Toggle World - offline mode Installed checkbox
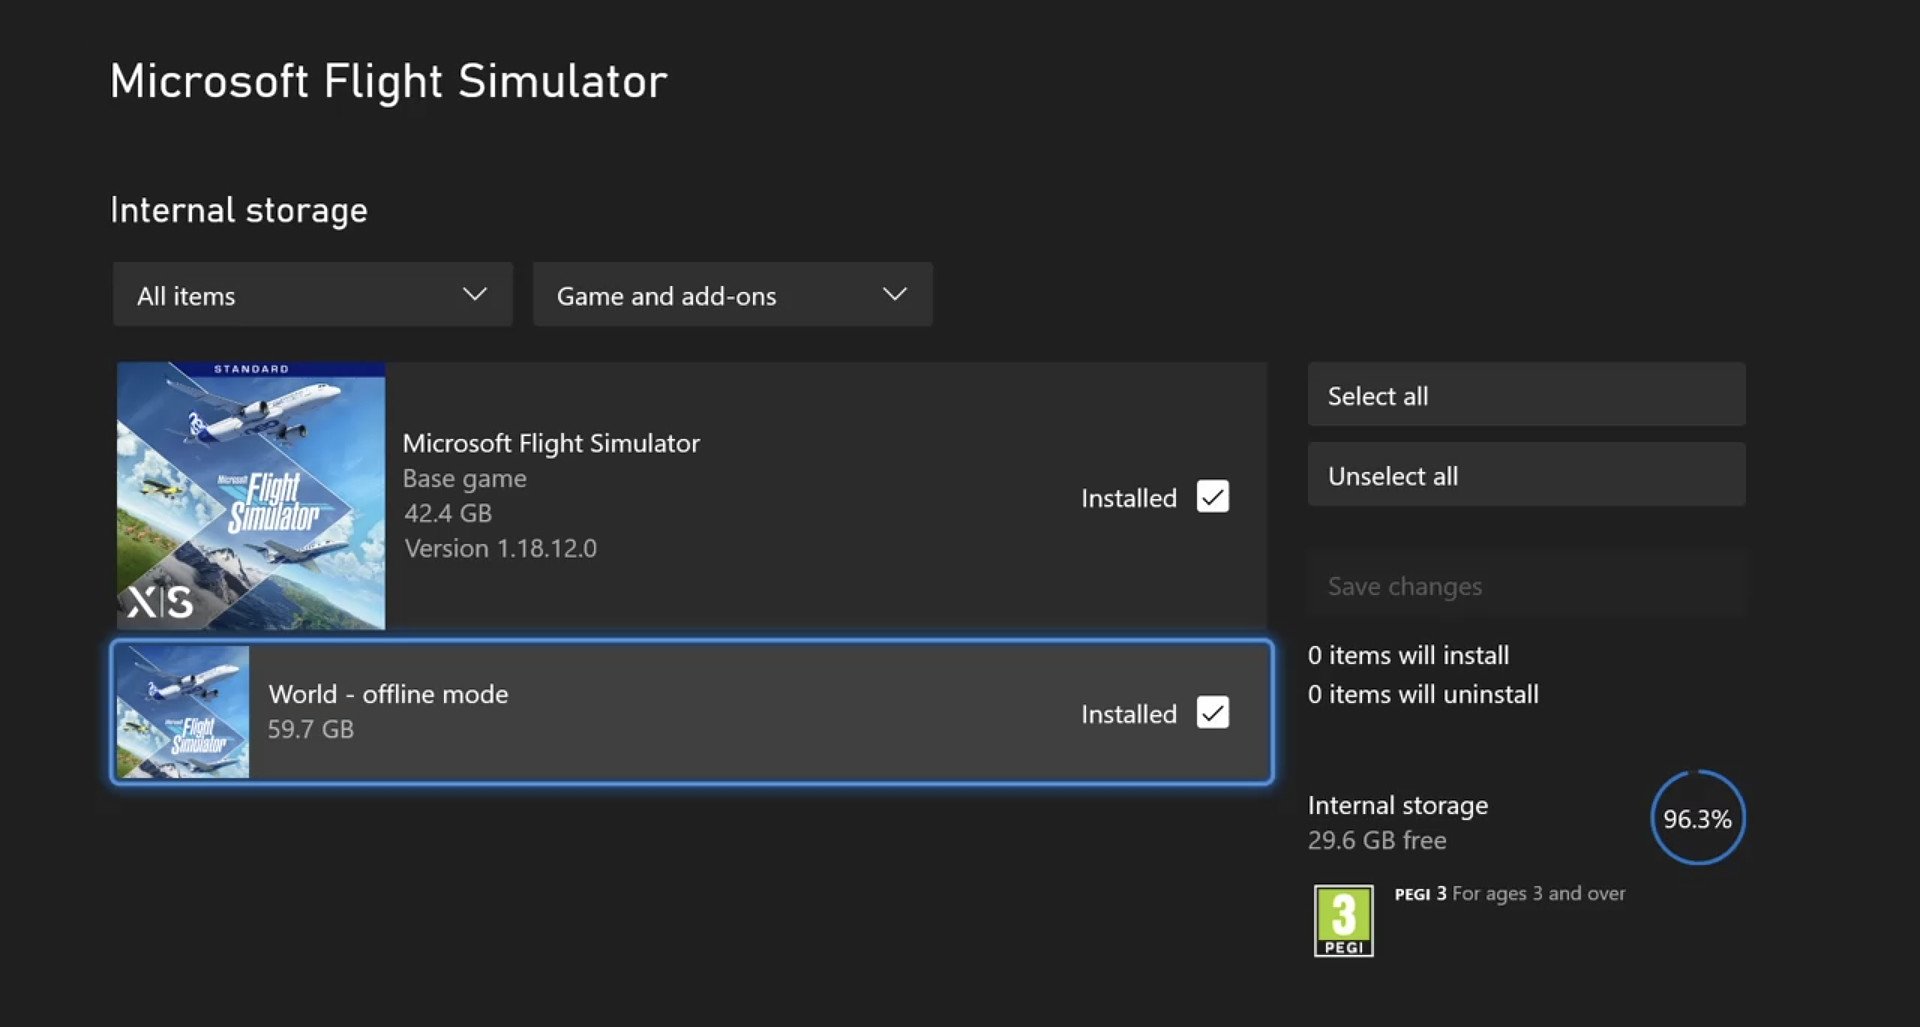Screen dimensions: 1920x1027 click(x=1212, y=713)
